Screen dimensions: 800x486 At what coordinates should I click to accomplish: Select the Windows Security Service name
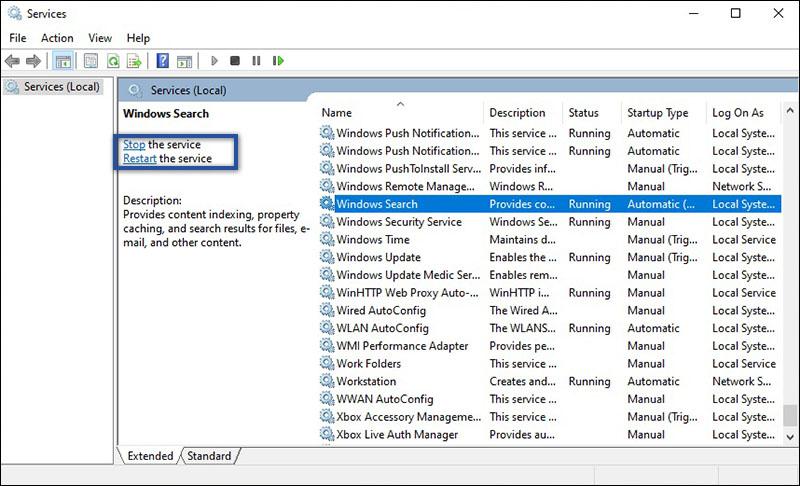(x=399, y=222)
